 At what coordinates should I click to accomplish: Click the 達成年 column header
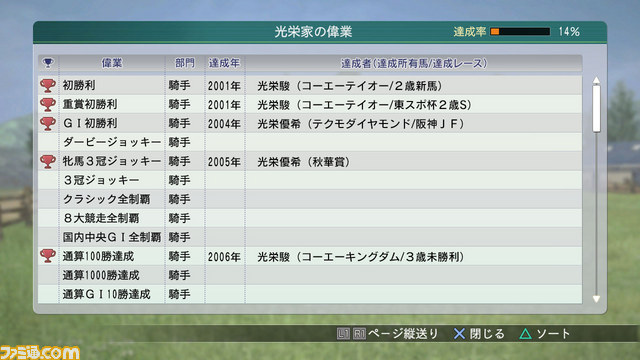pyautogui.click(x=224, y=63)
